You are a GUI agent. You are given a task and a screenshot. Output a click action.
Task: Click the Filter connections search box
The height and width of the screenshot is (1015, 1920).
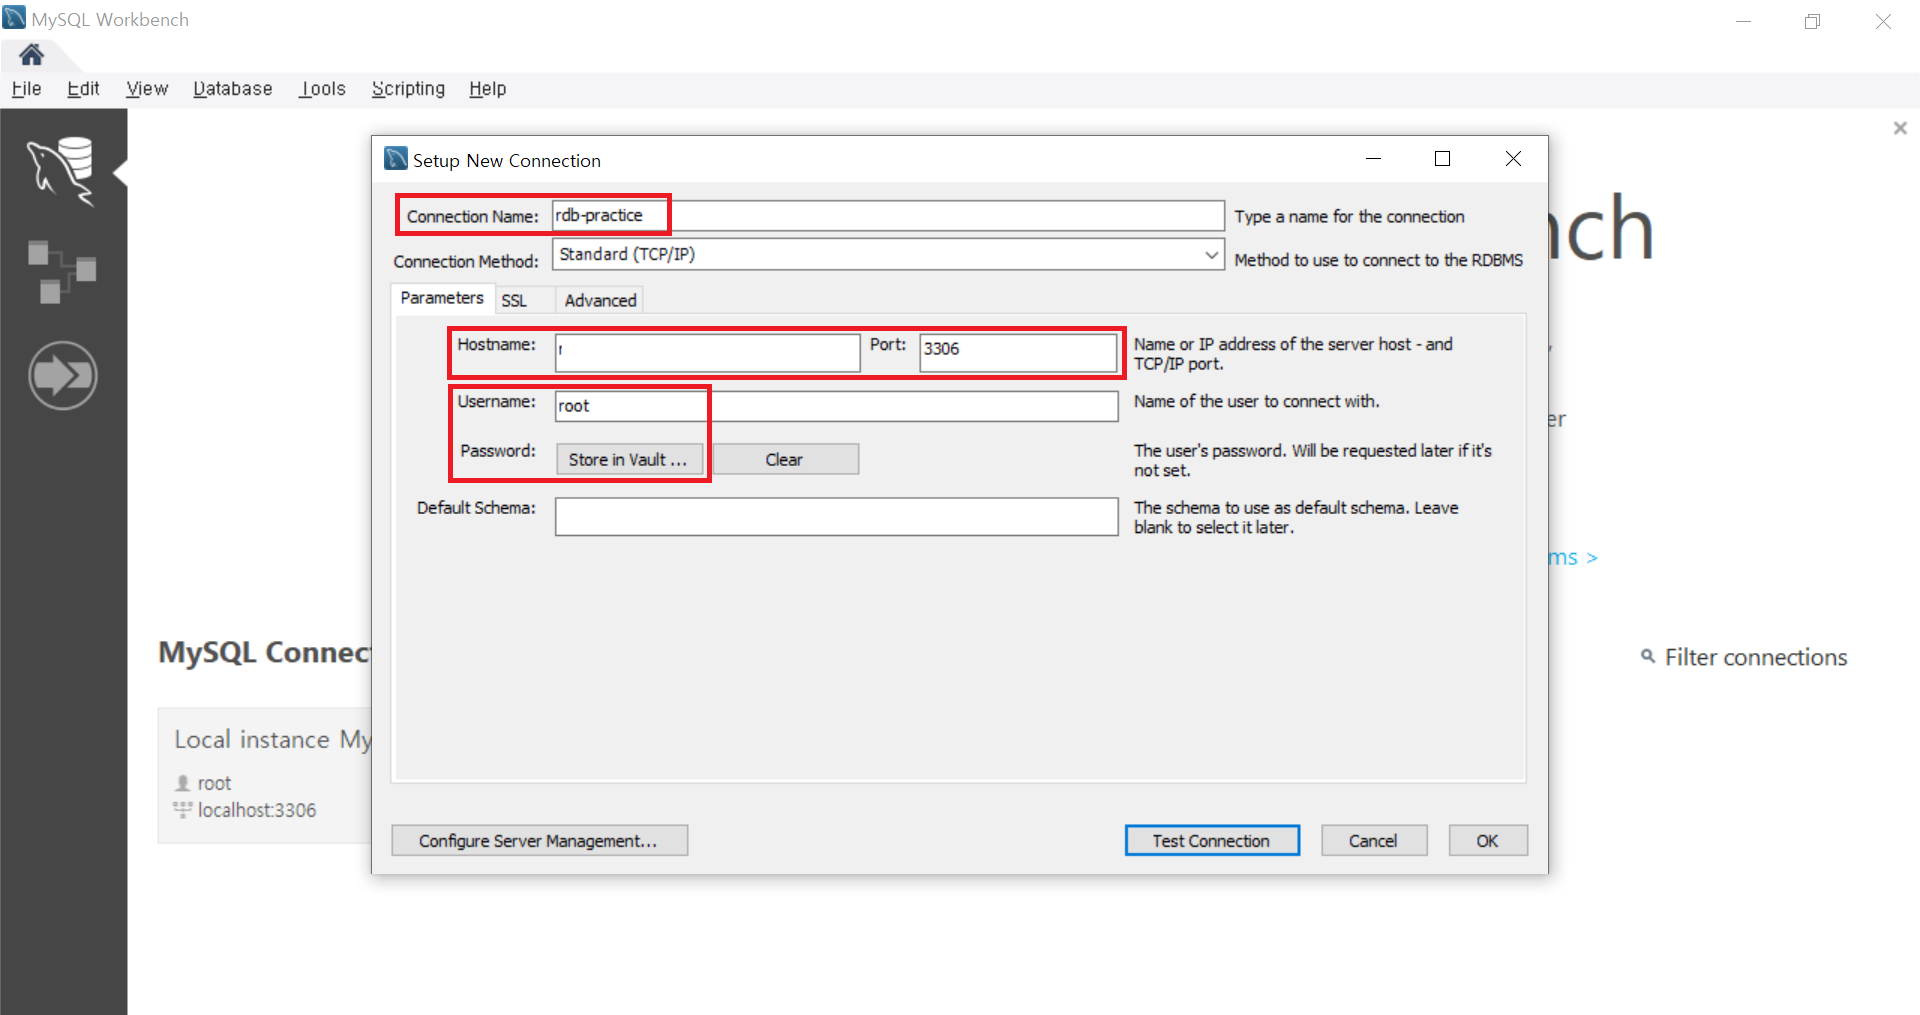(1755, 657)
